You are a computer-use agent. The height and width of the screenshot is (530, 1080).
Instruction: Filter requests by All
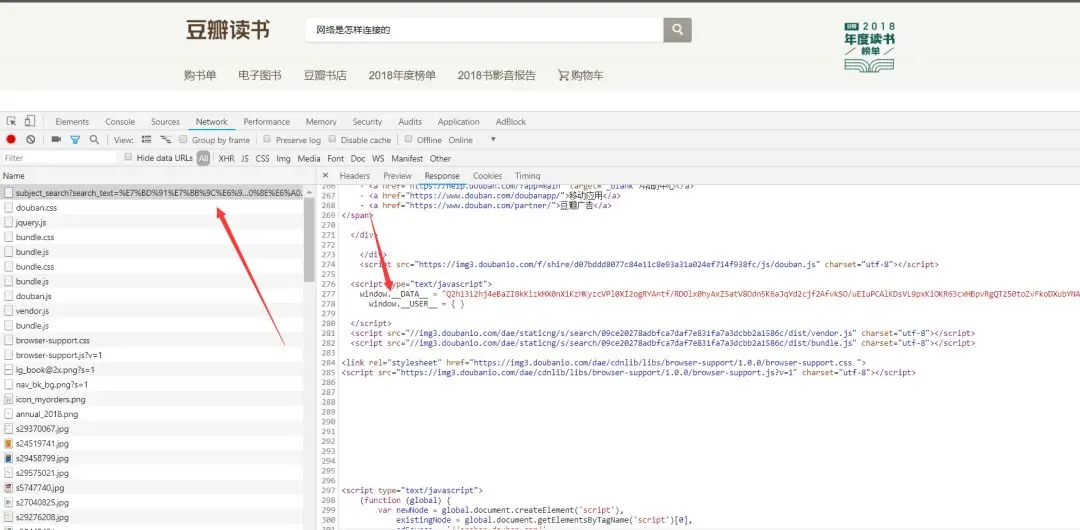pyautogui.click(x=203, y=159)
